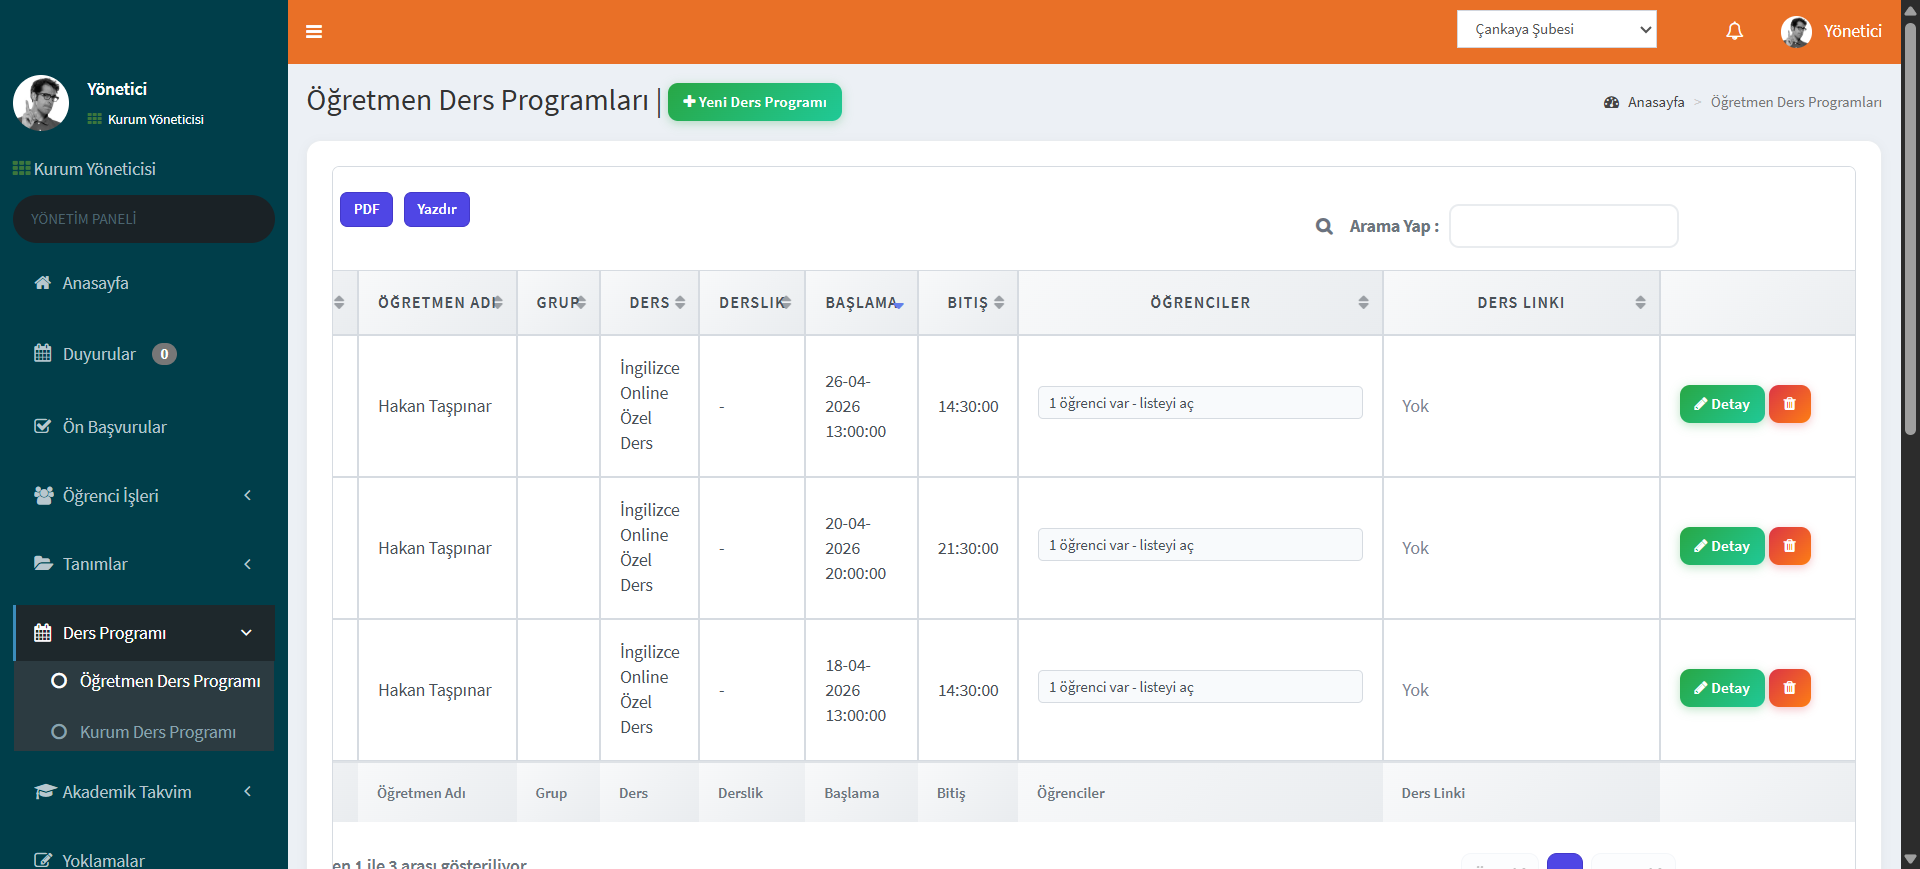Click the search magnifier icon

click(1324, 226)
